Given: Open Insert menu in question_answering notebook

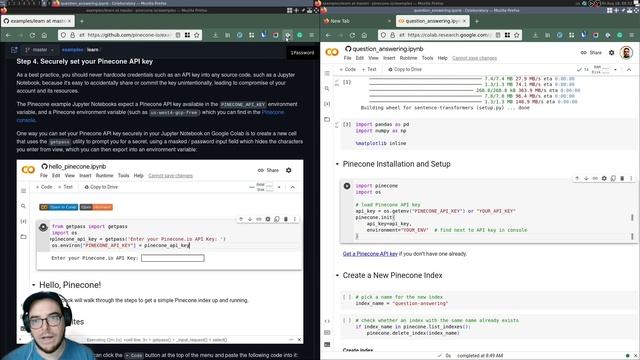Looking at the screenshot, I should (x=389, y=58).
